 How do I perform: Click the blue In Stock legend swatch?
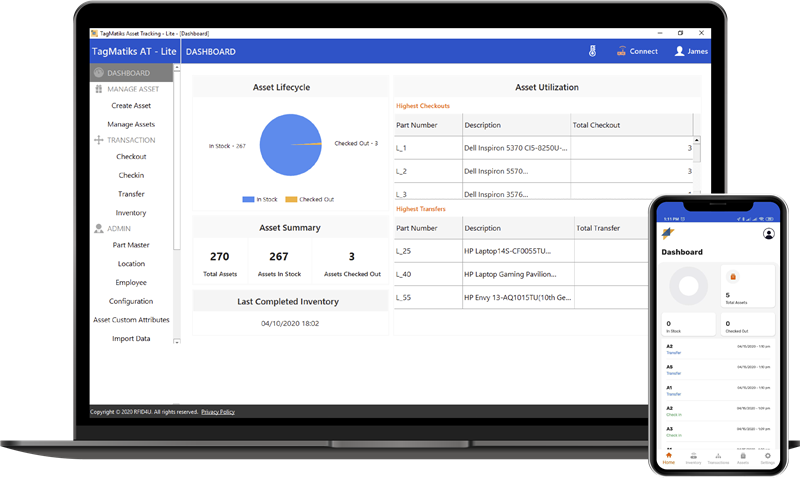click(248, 199)
